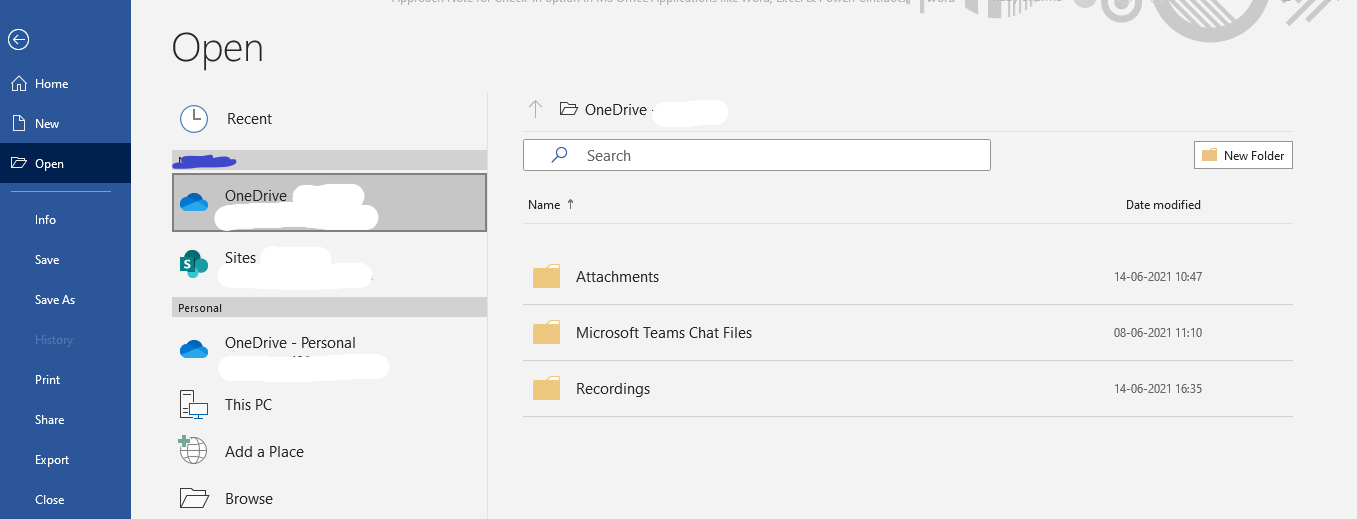This screenshot has height=519, width=1357.
Task: Click the blue cloud icon of selected OneDrive
Action: click(194, 202)
